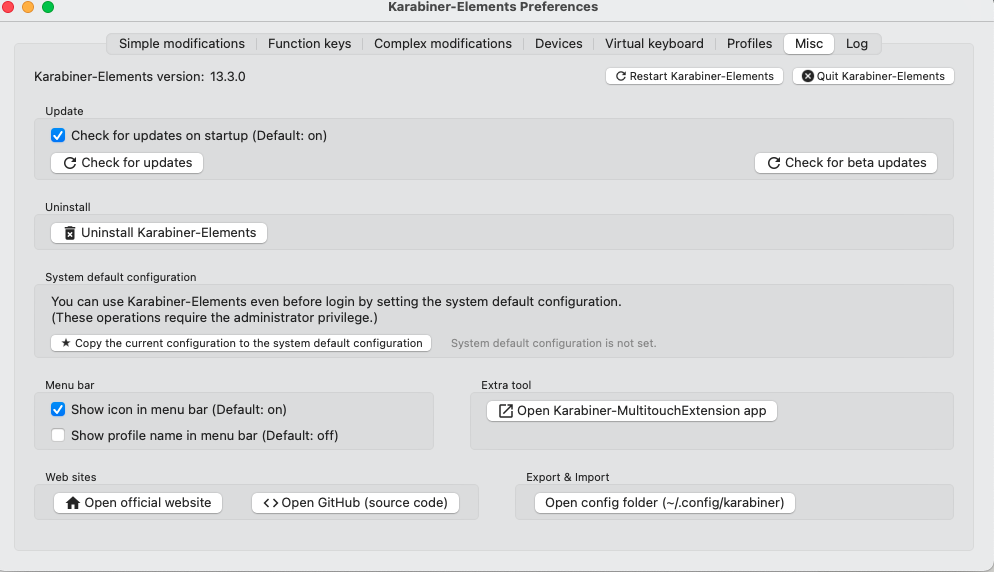Close the Preferences window with red button
The height and width of the screenshot is (572, 994).
pos(8,7)
